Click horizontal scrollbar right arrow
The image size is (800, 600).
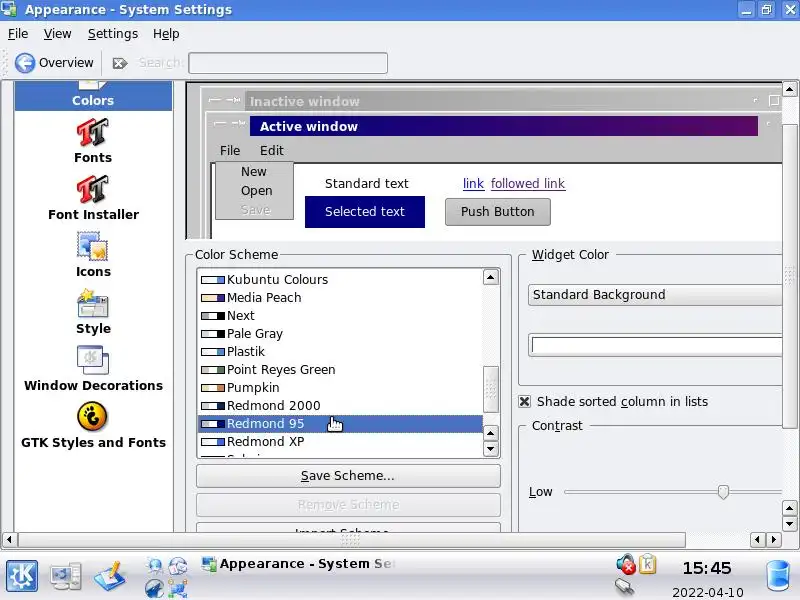[x=774, y=539]
